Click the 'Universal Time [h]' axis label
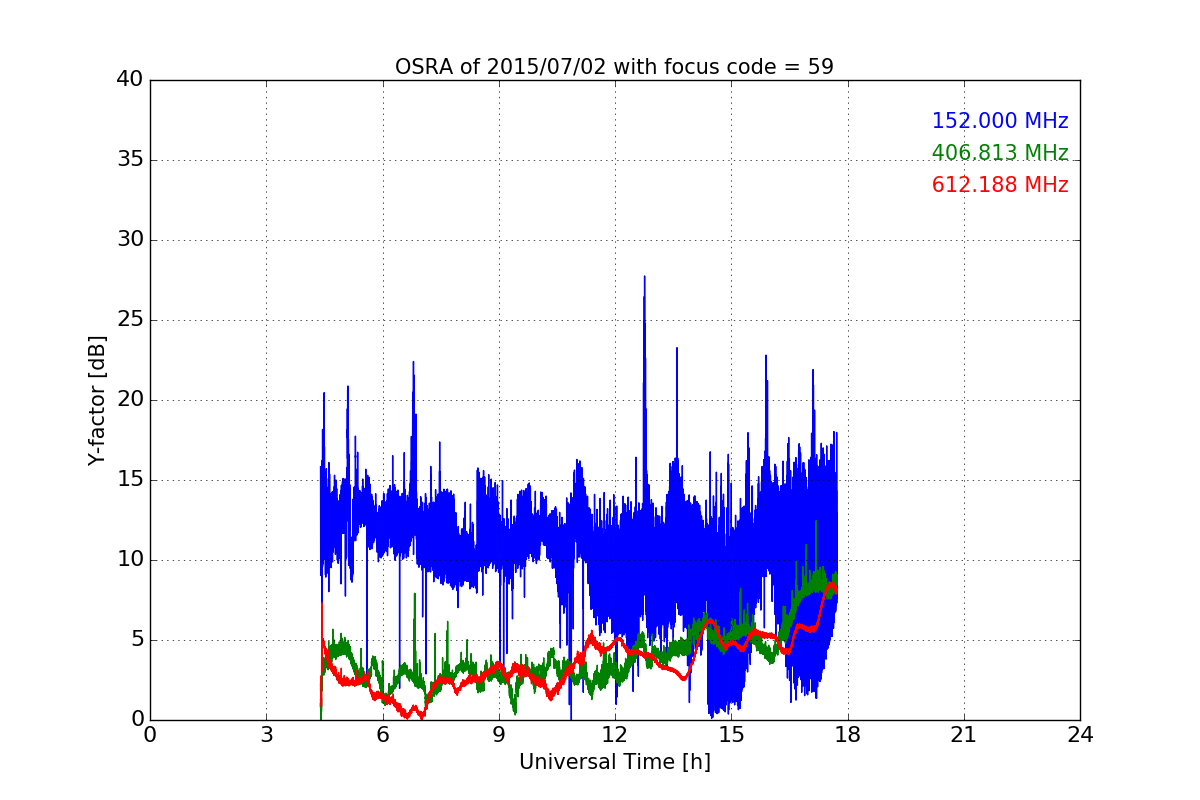 [614, 762]
